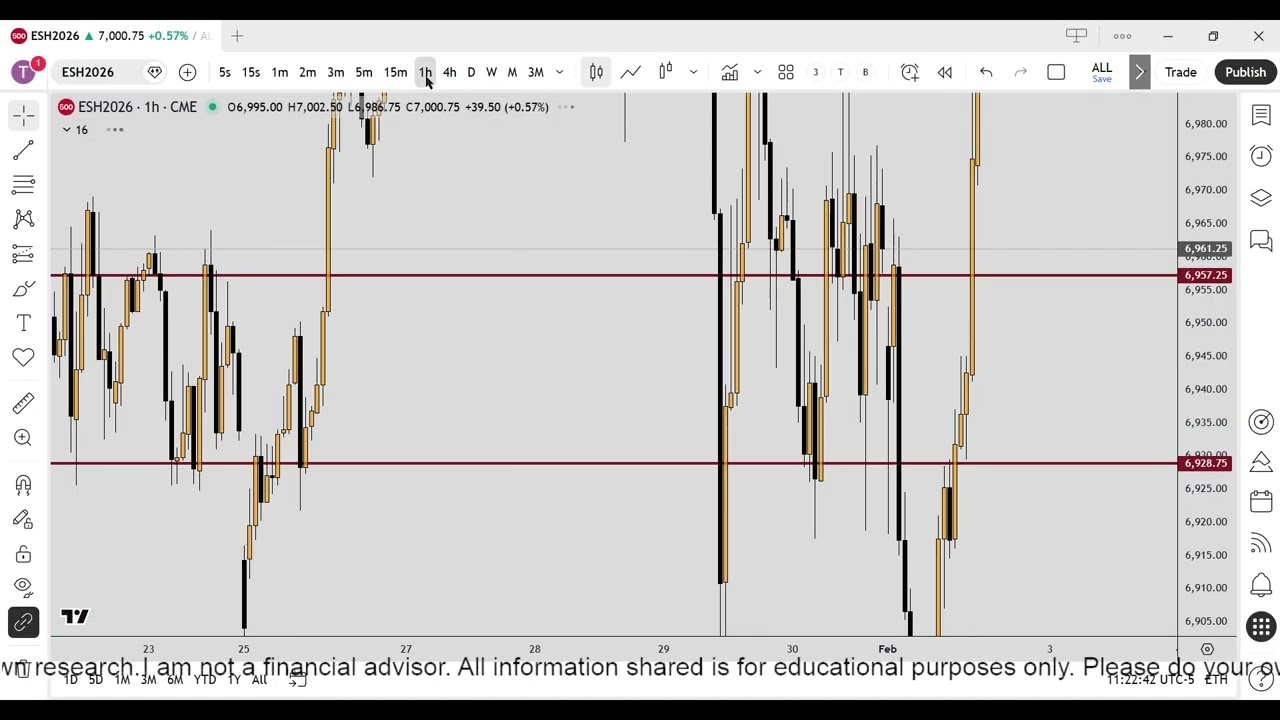
Task: Open the object tree layers panel
Action: [1261, 198]
